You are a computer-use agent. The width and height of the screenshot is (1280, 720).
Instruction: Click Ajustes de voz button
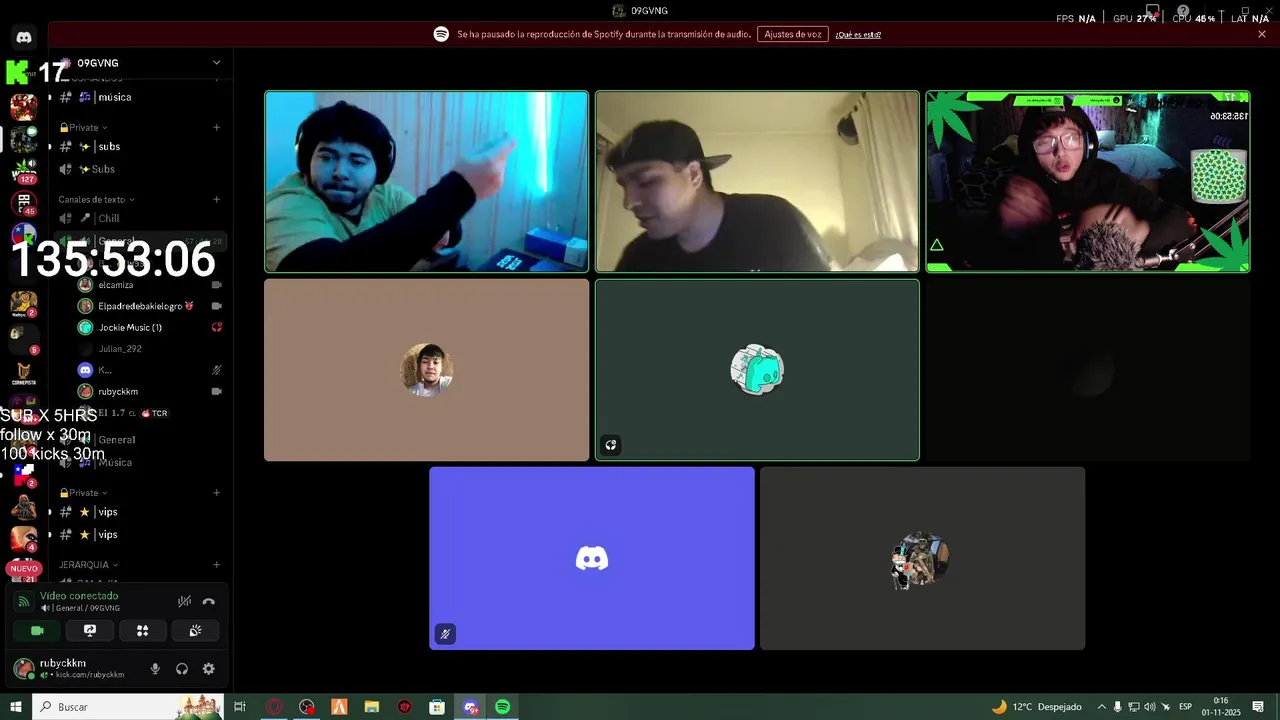click(x=793, y=34)
